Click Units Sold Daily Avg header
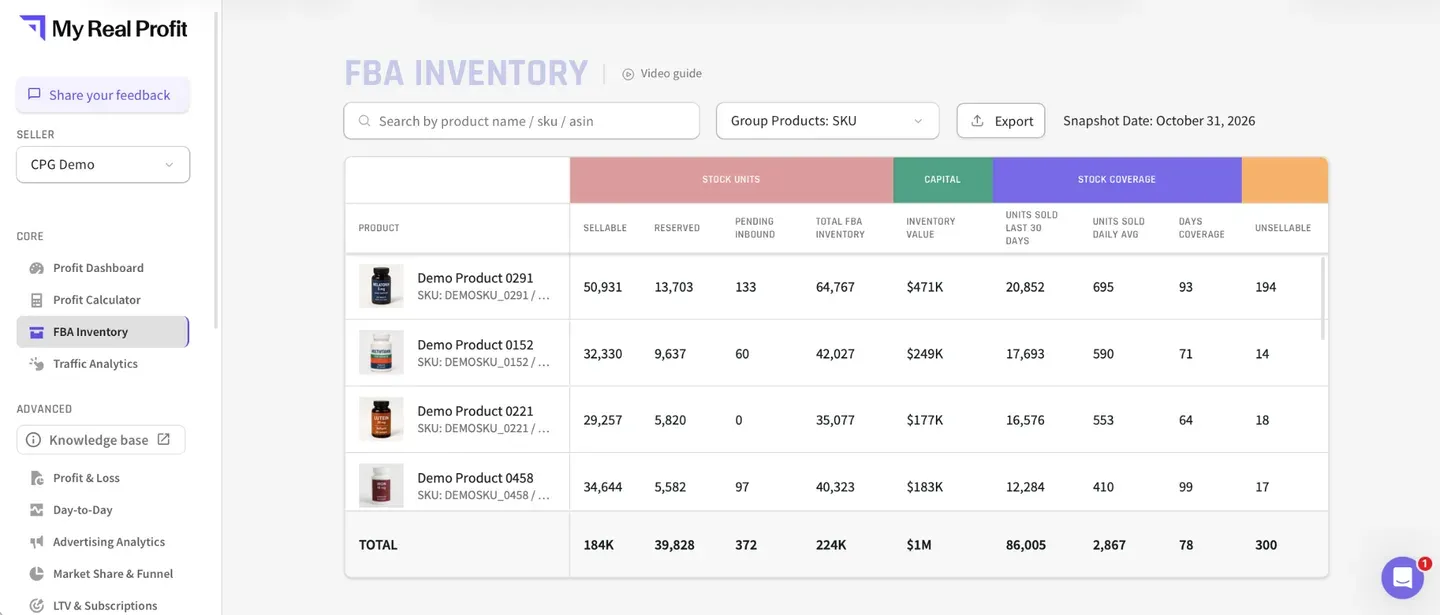Image resolution: width=1440 pixels, height=615 pixels. pos(1119,228)
